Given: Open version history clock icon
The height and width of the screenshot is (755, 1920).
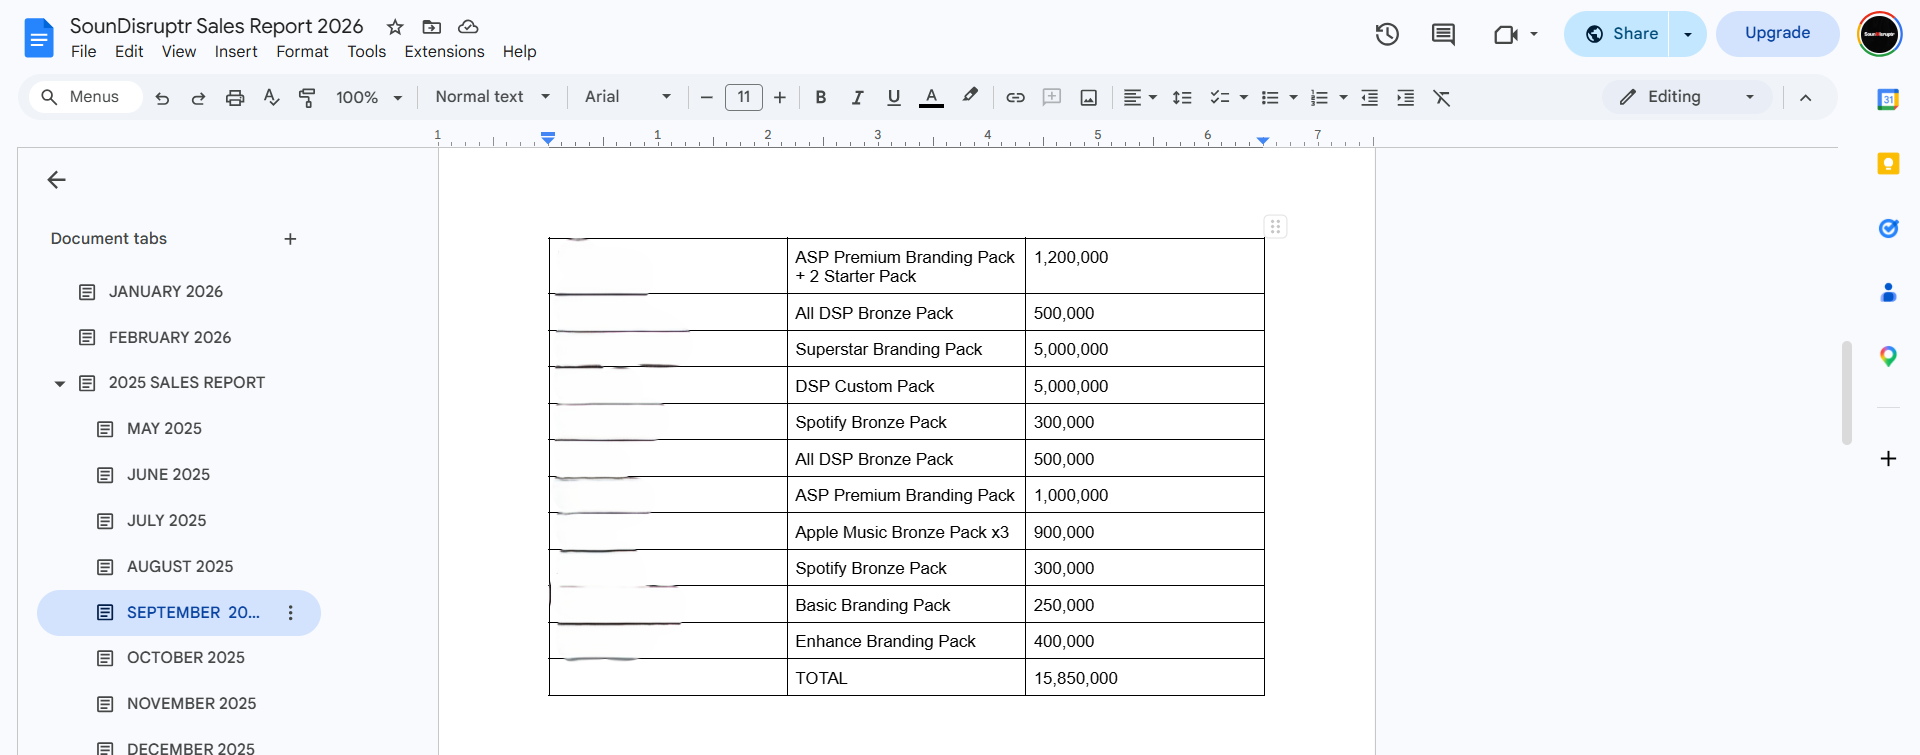Looking at the screenshot, I should tap(1387, 34).
